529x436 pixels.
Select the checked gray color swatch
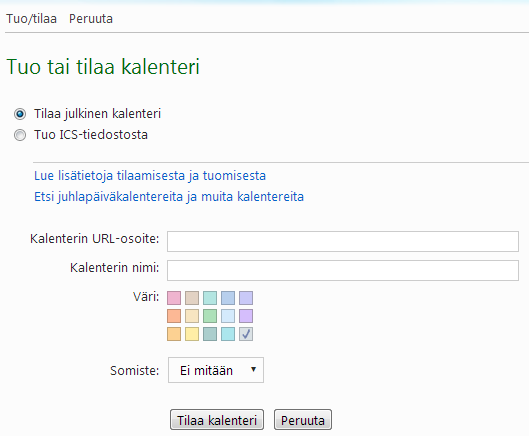click(x=246, y=334)
